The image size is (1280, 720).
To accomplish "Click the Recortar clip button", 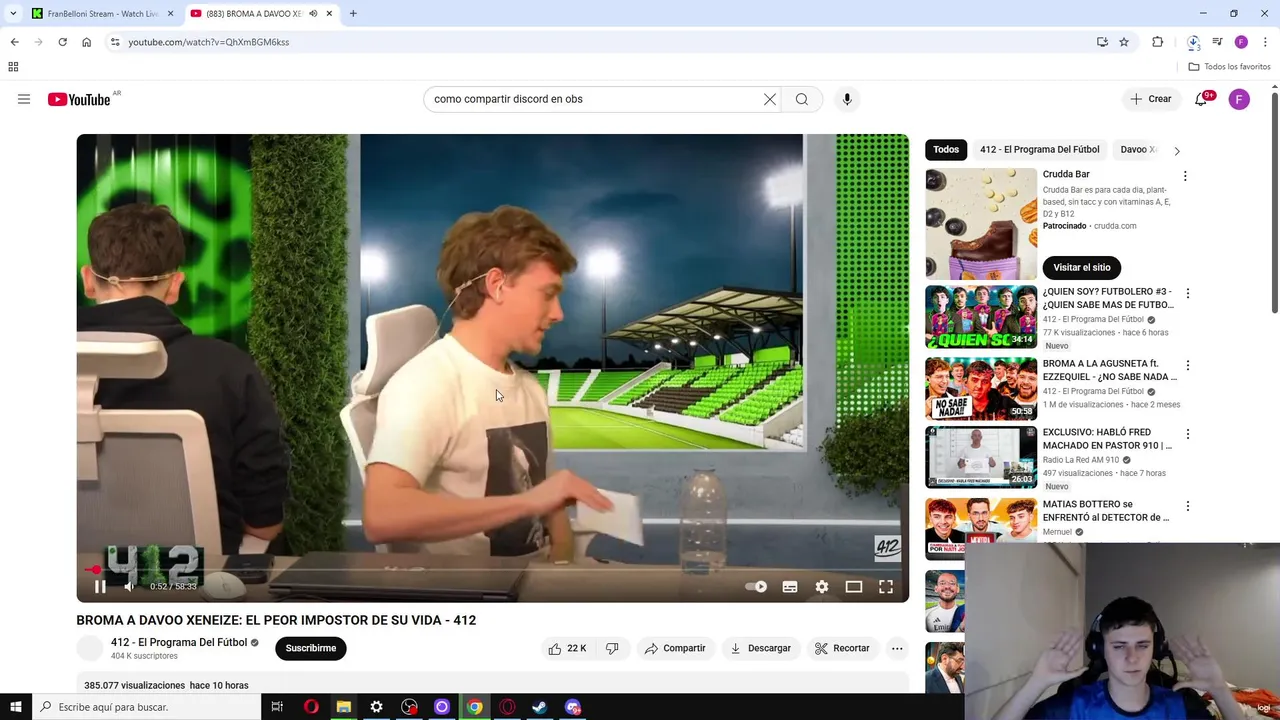I will (x=842, y=648).
